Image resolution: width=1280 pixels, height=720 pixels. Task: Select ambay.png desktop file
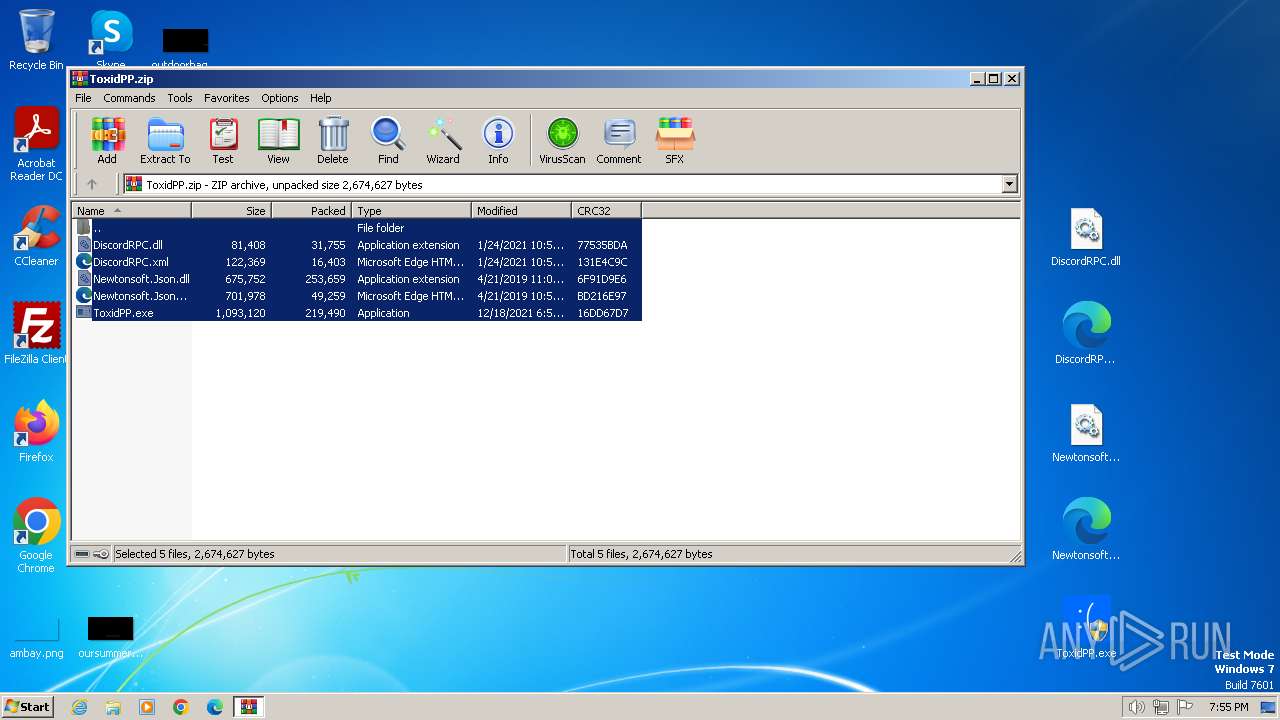[x=36, y=638]
